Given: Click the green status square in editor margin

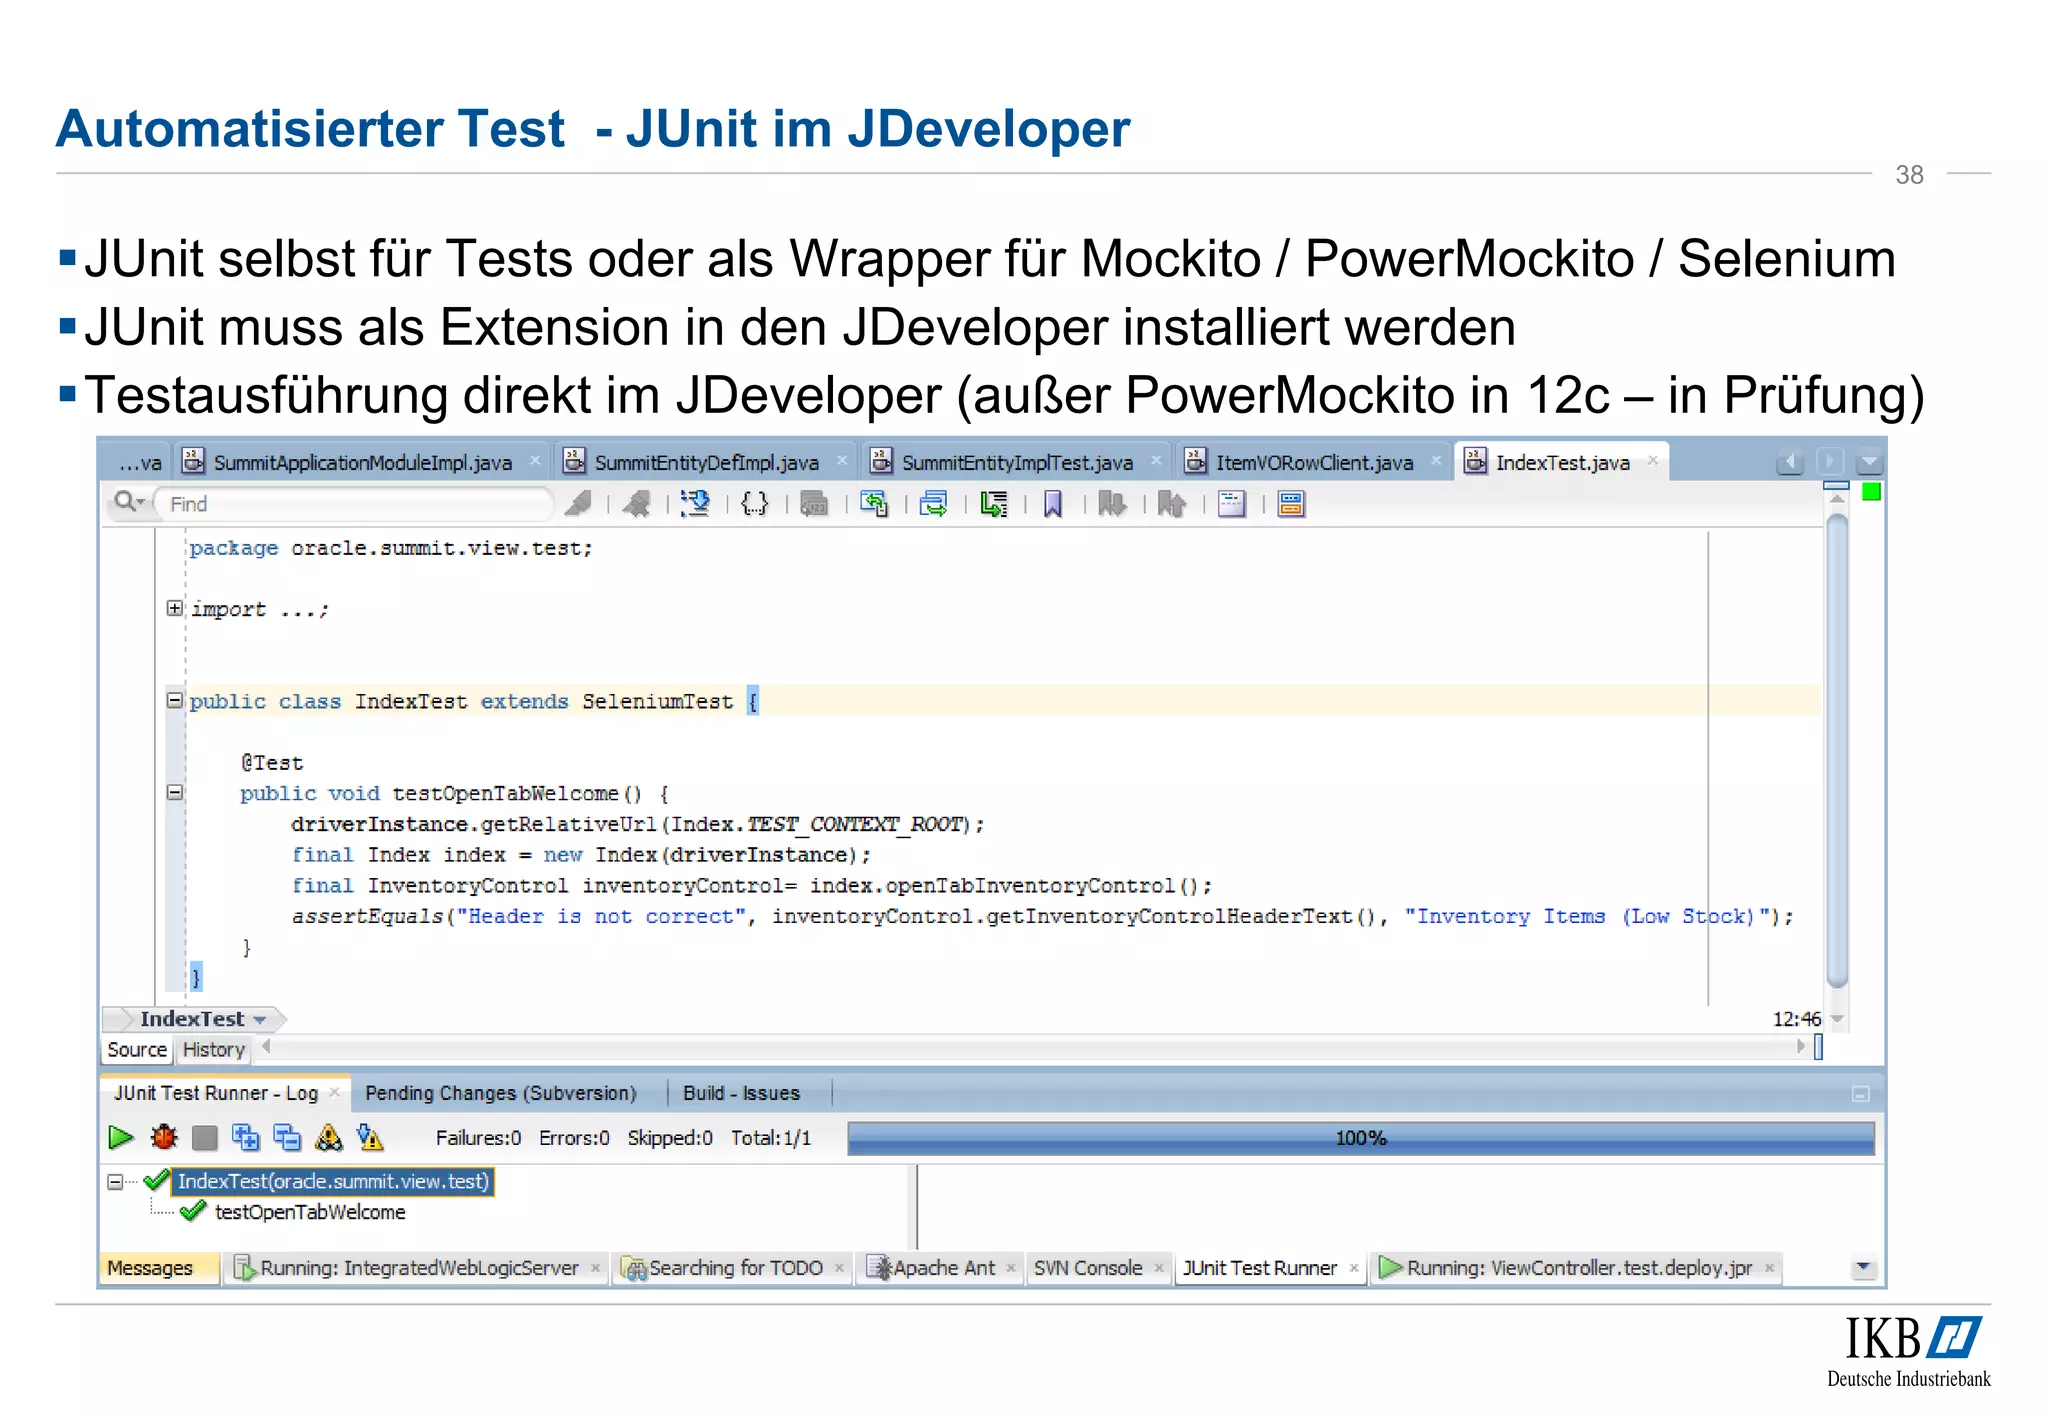Looking at the screenshot, I should 1872,492.
